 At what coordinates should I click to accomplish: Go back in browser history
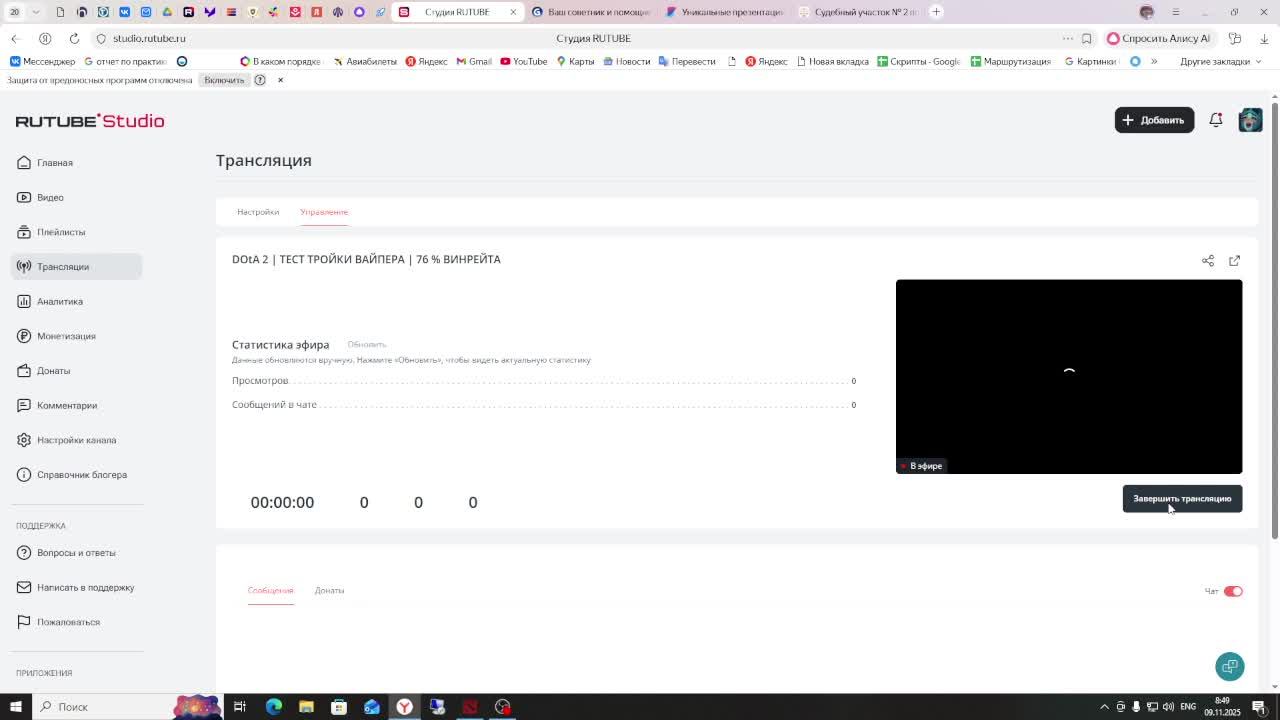(15, 38)
